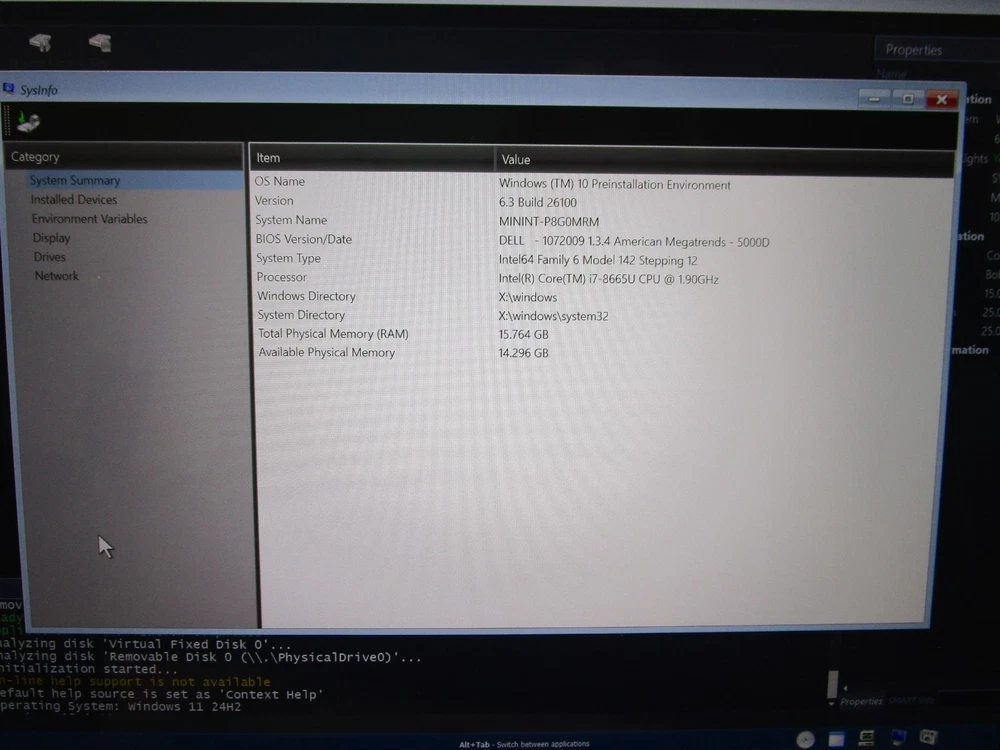Image resolution: width=1000 pixels, height=750 pixels.
Task: Maximize the SysInfo window
Action: click(907, 99)
